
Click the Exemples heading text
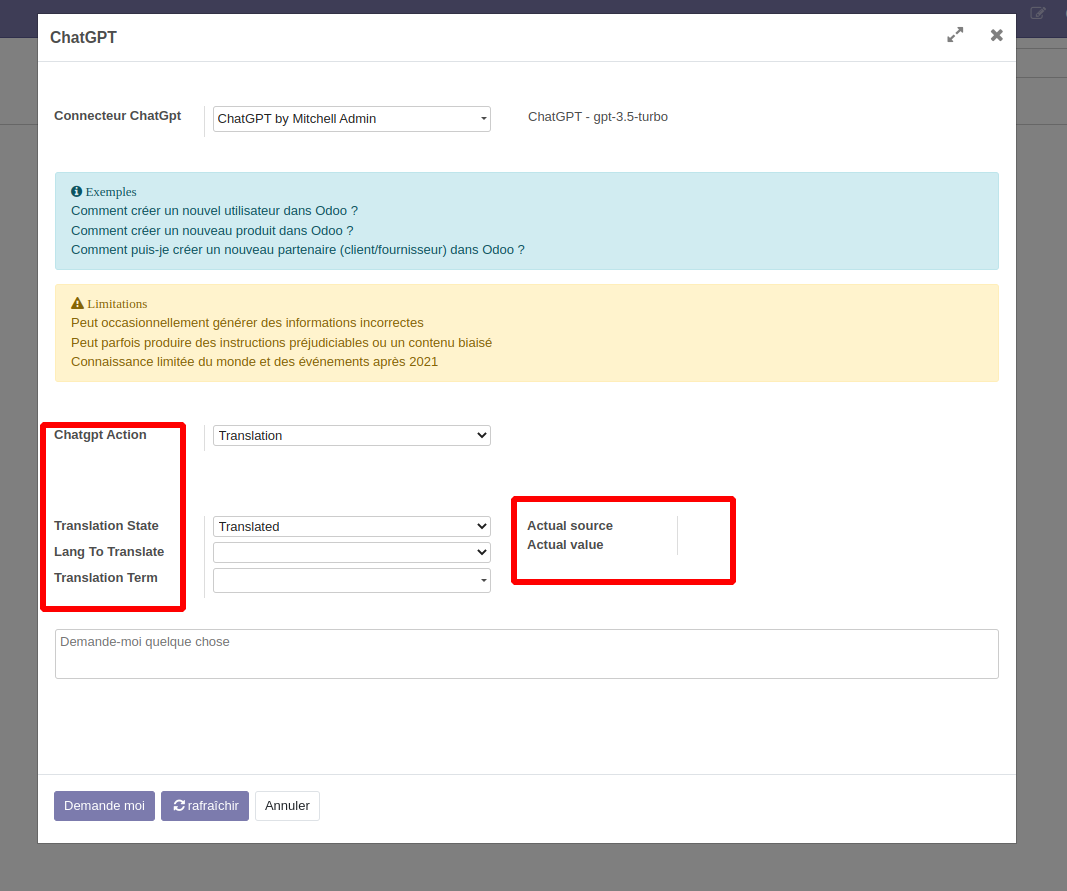pos(111,192)
